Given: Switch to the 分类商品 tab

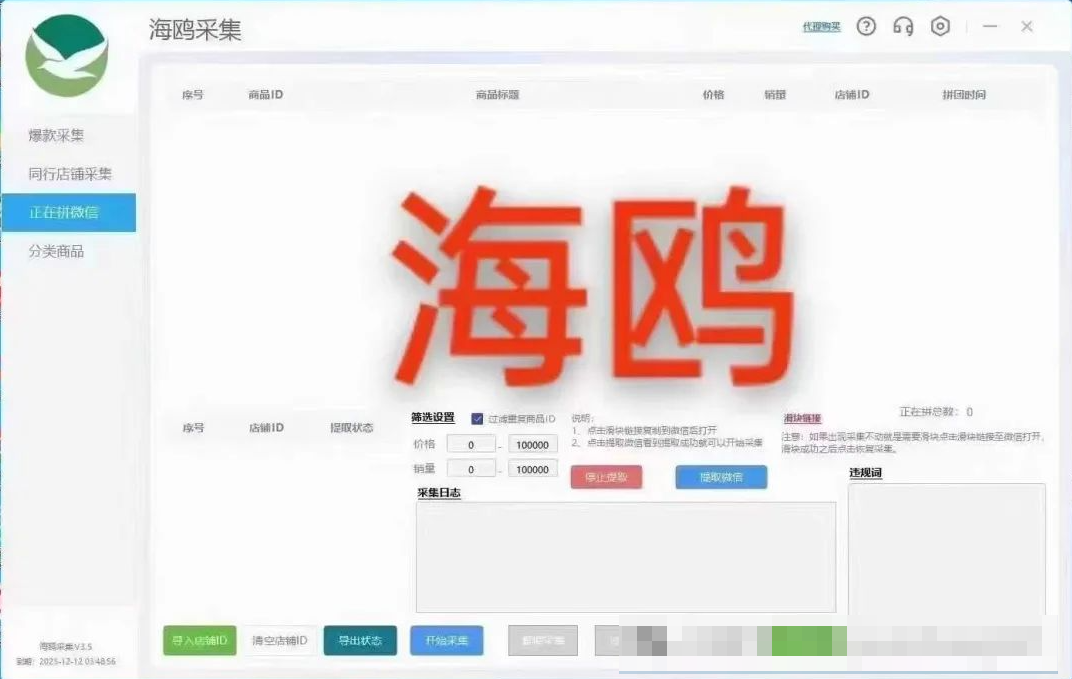Looking at the screenshot, I should (56, 252).
